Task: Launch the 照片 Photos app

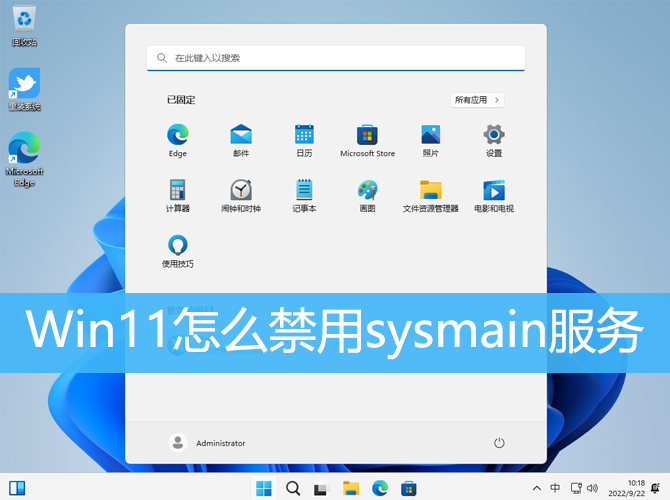Action: tap(430, 135)
